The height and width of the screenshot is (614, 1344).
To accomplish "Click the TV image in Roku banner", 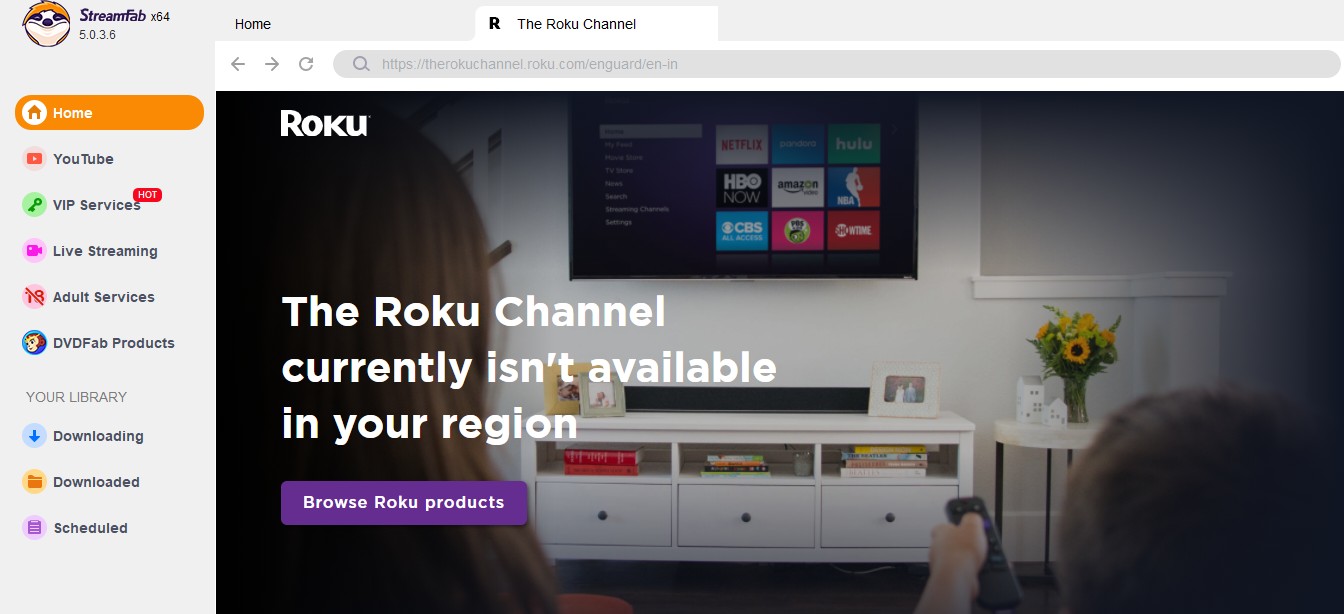I will point(743,186).
